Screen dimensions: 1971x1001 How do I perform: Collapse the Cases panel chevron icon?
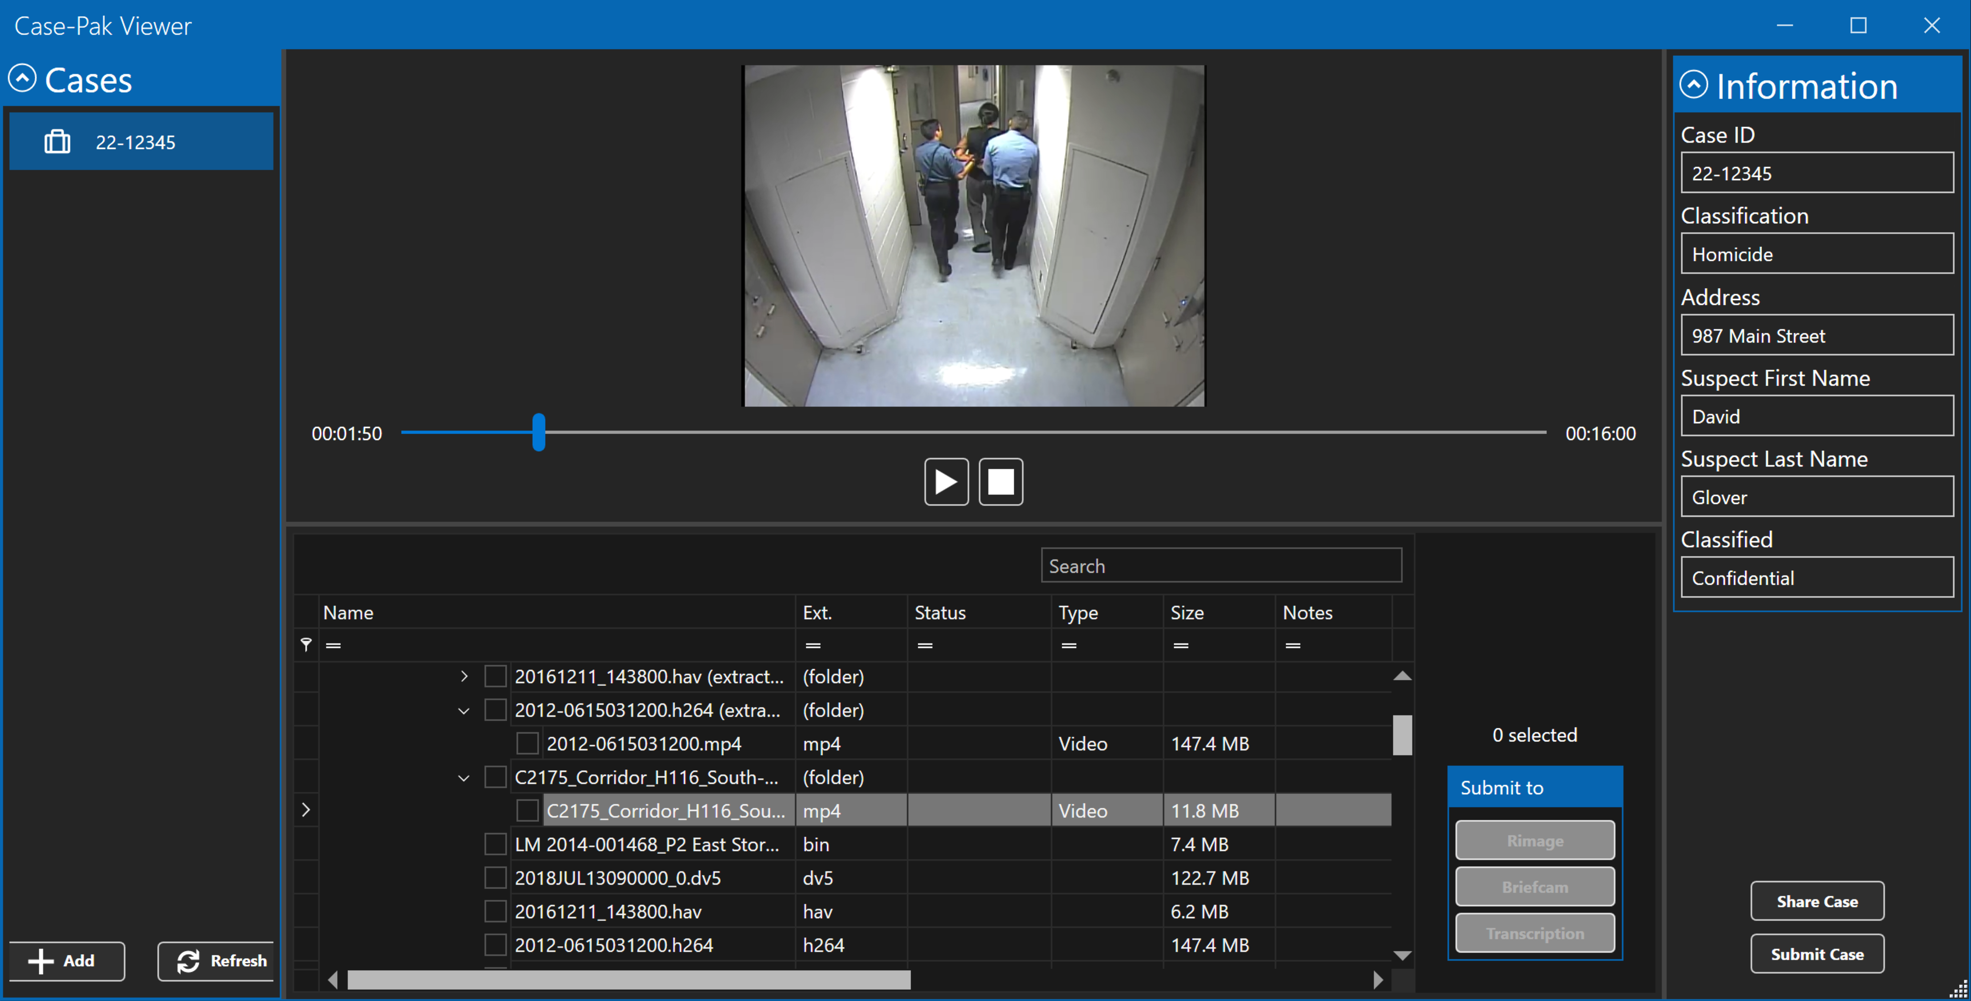click(x=22, y=78)
